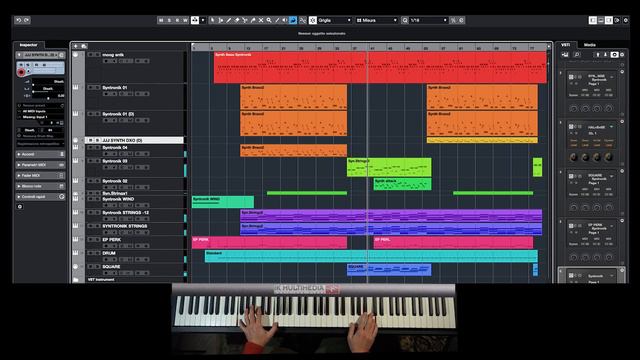This screenshot has width=640, height=360.
Task: Click the Add Track plus button
Action: [x=76, y=46]
